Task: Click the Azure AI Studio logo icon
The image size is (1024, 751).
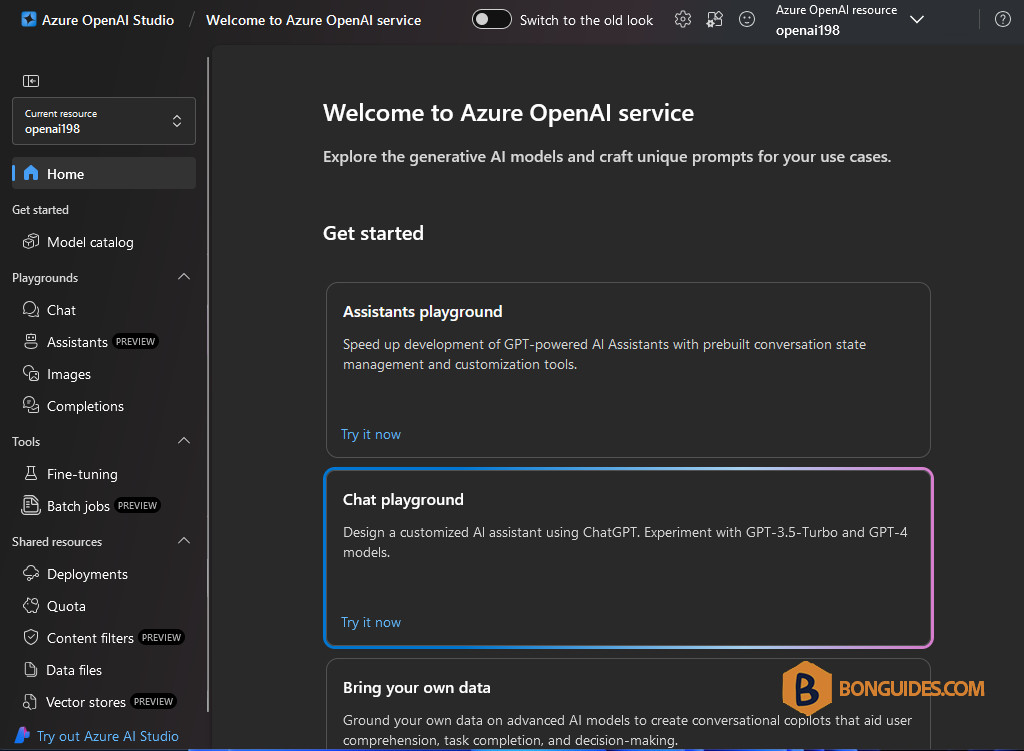Action: coord(22,735)
